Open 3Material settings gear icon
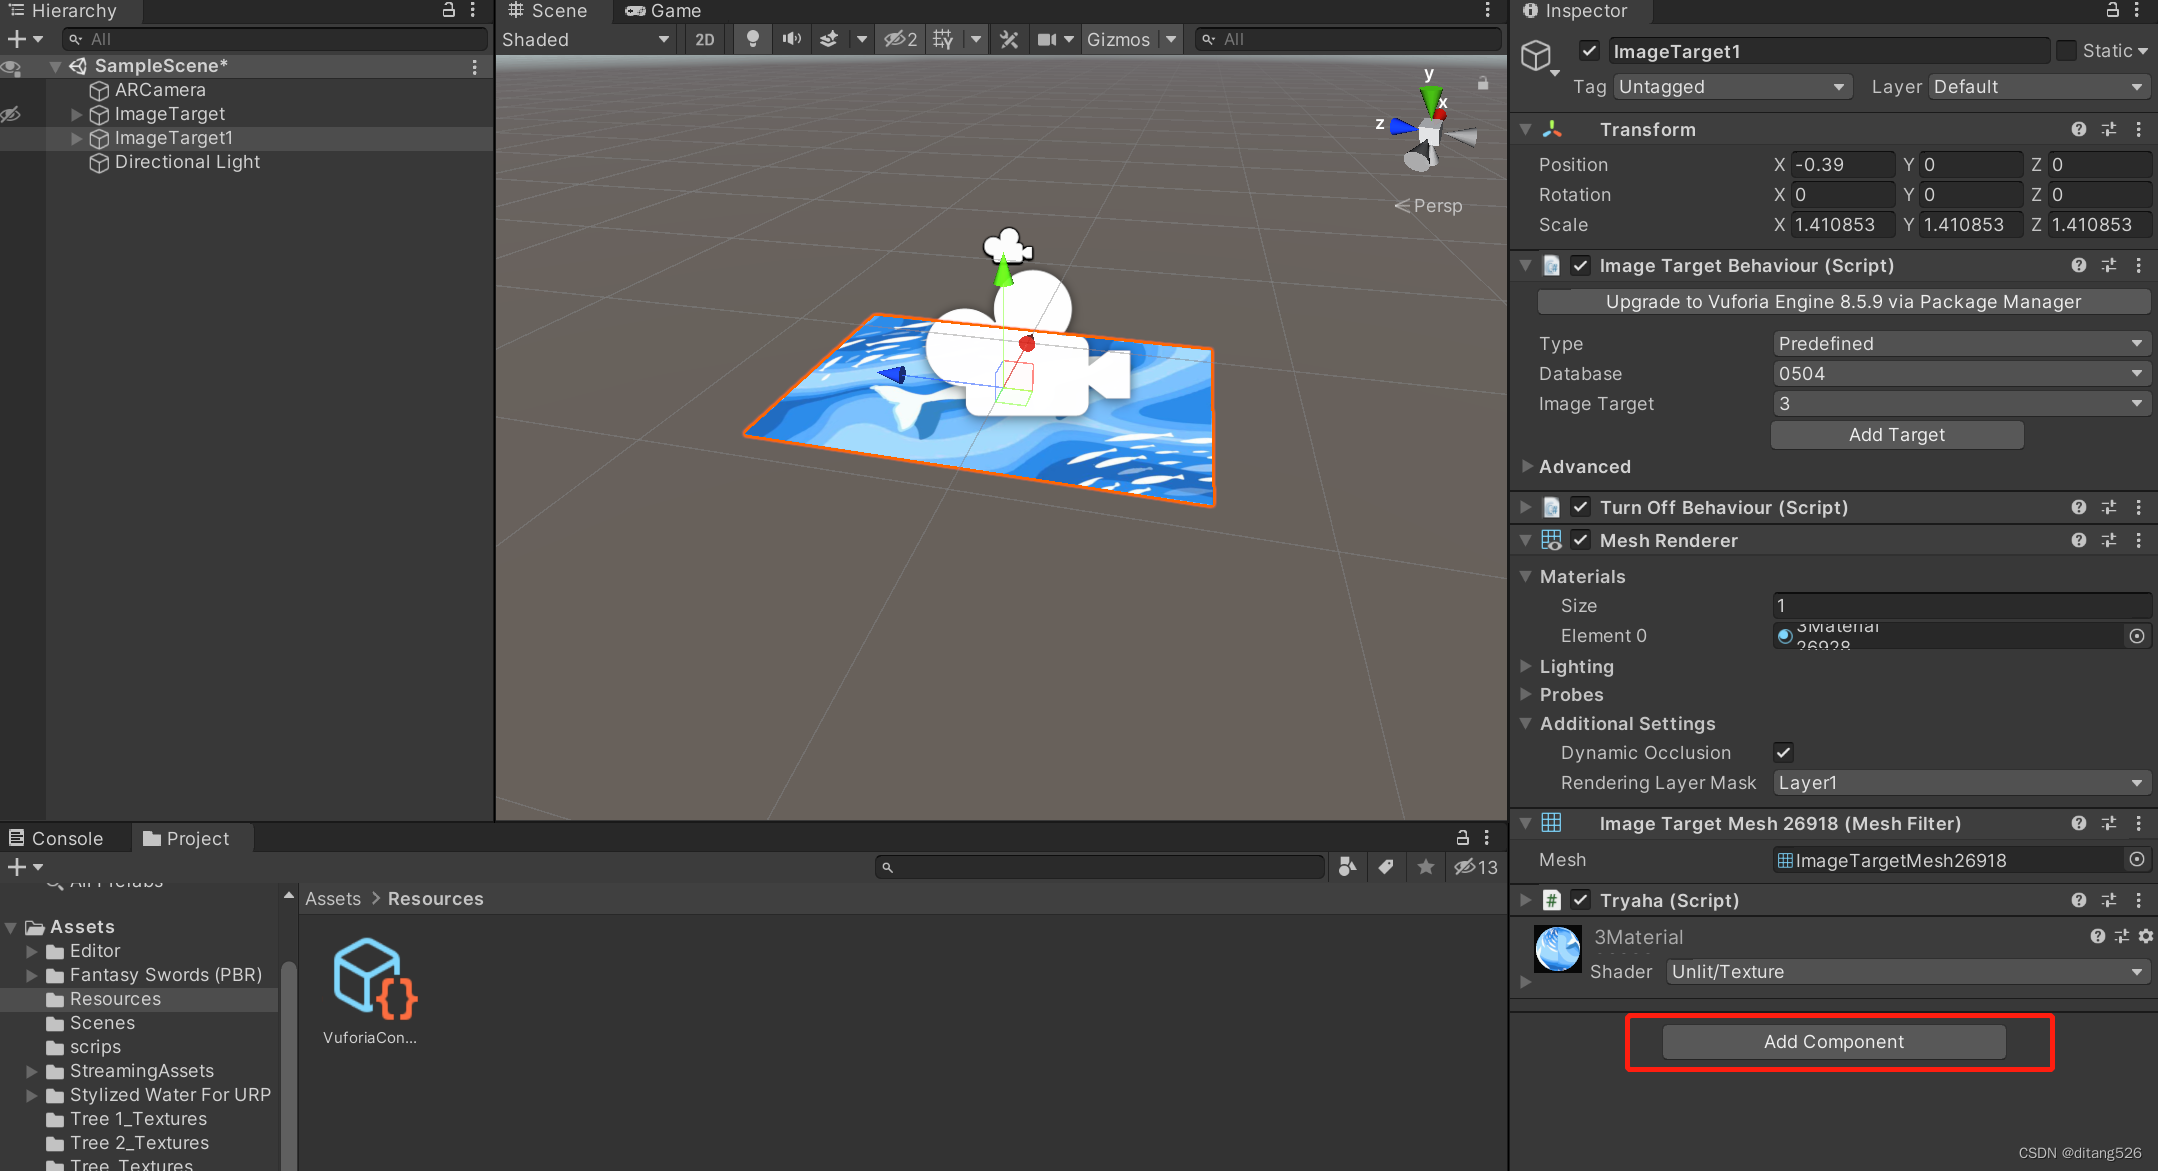Screen dimensions: 2158x1171 (2146, 936)
